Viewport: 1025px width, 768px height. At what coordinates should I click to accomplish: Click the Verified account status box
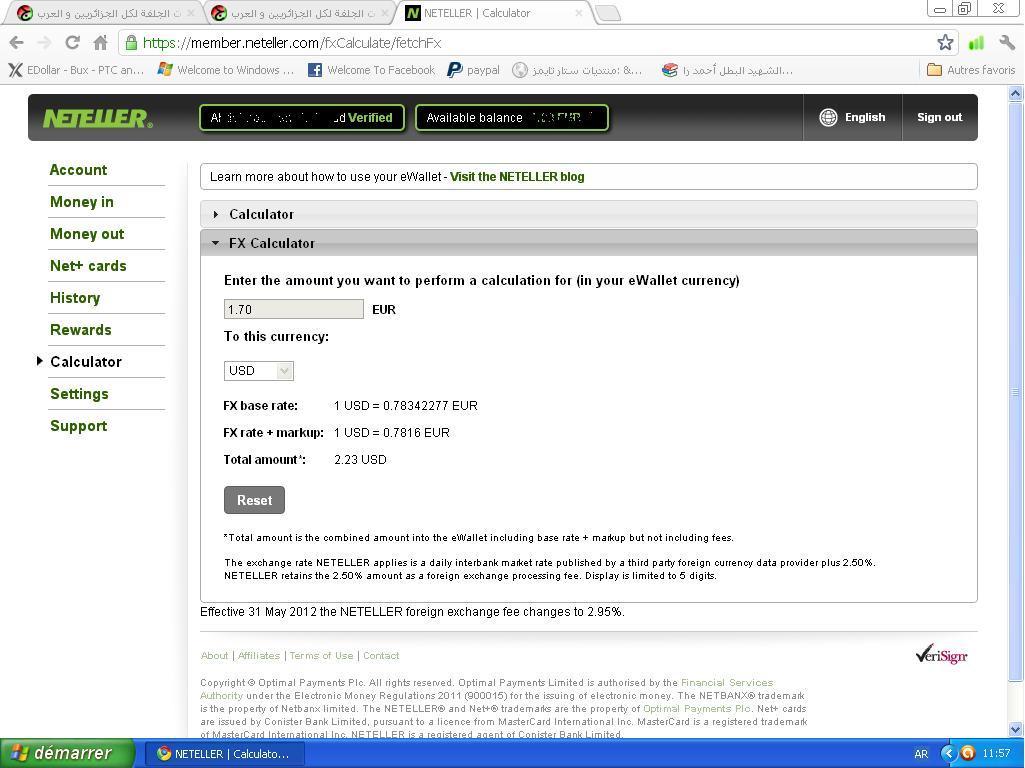pos(302,118)
